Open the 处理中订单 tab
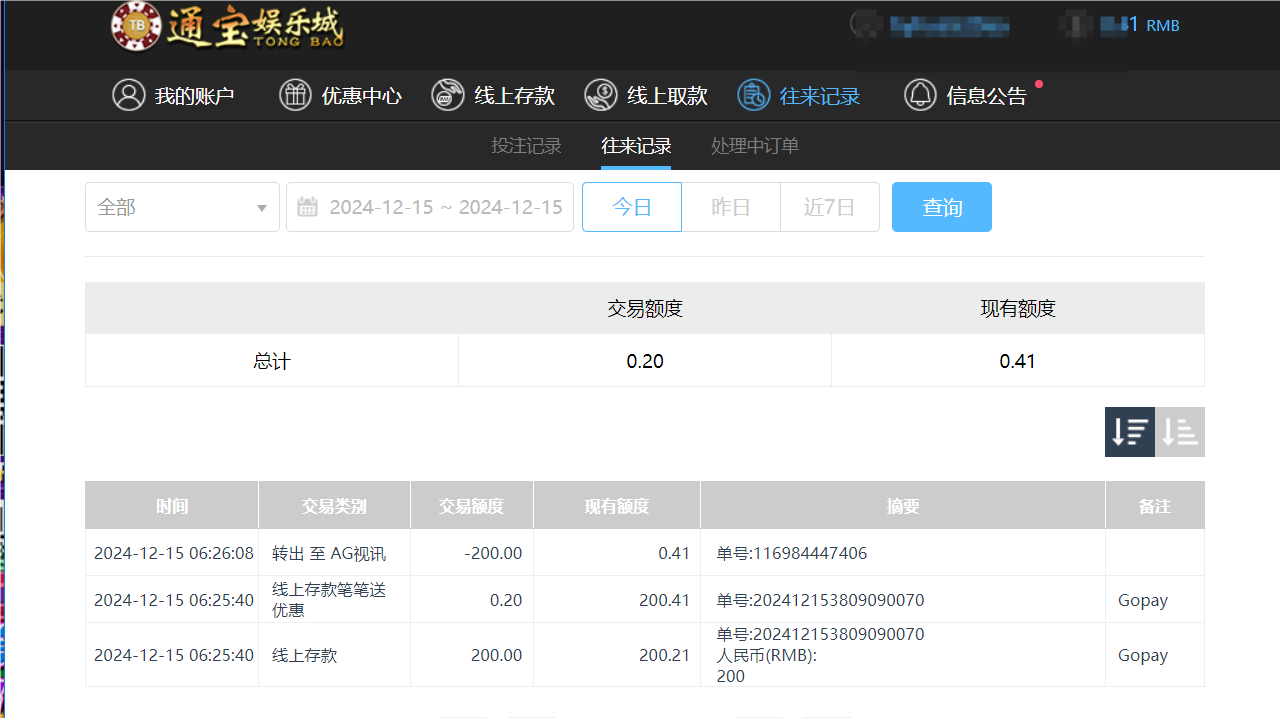Screen dimensions: 1280x719 coord(755,145)
